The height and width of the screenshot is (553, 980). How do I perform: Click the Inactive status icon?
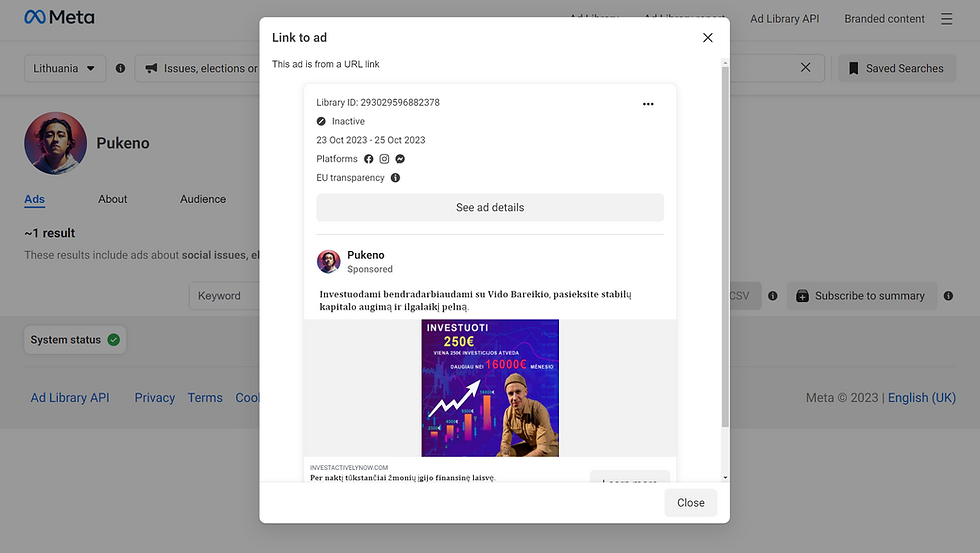[321, 121]
